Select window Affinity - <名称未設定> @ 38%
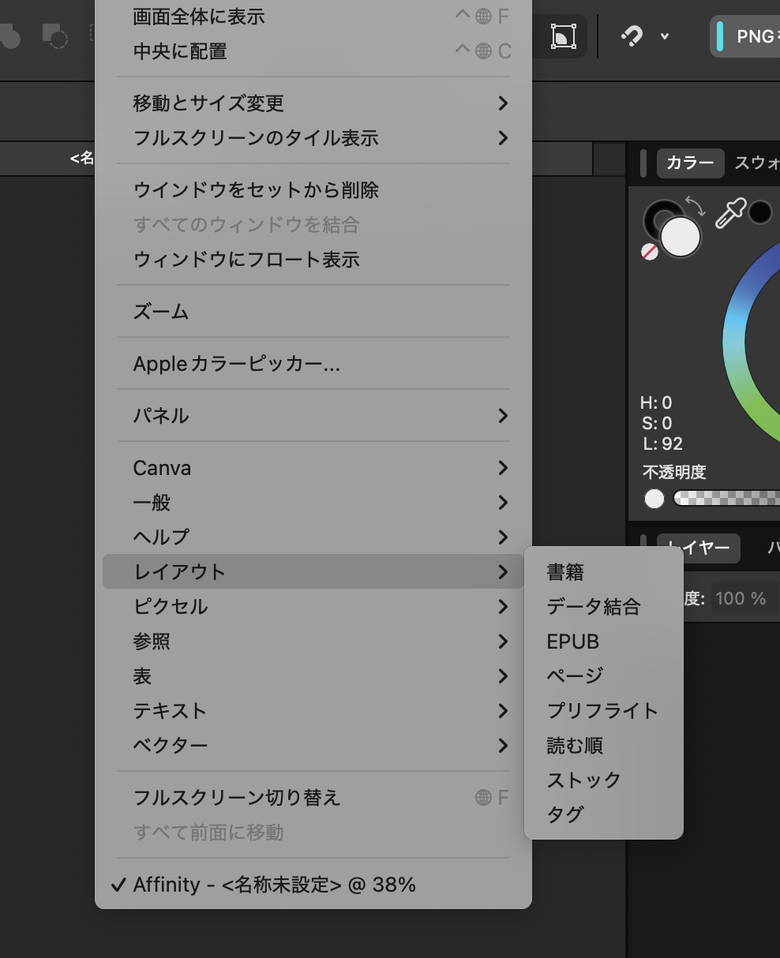The image size is (780, 958). (313, 885)
